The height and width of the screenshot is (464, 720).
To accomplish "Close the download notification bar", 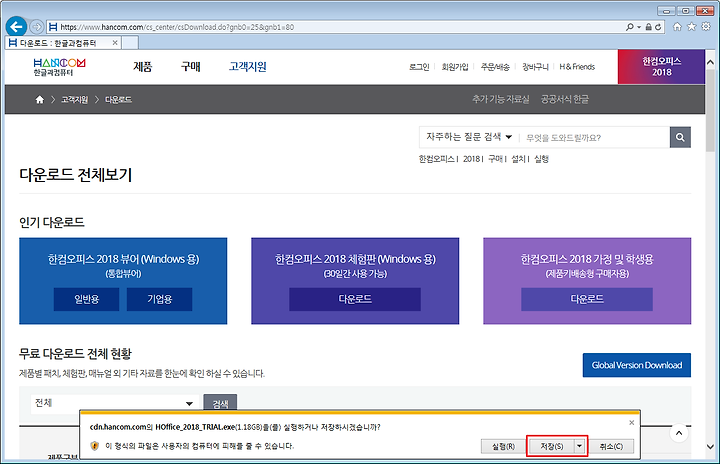I will (x=631, y=422).
